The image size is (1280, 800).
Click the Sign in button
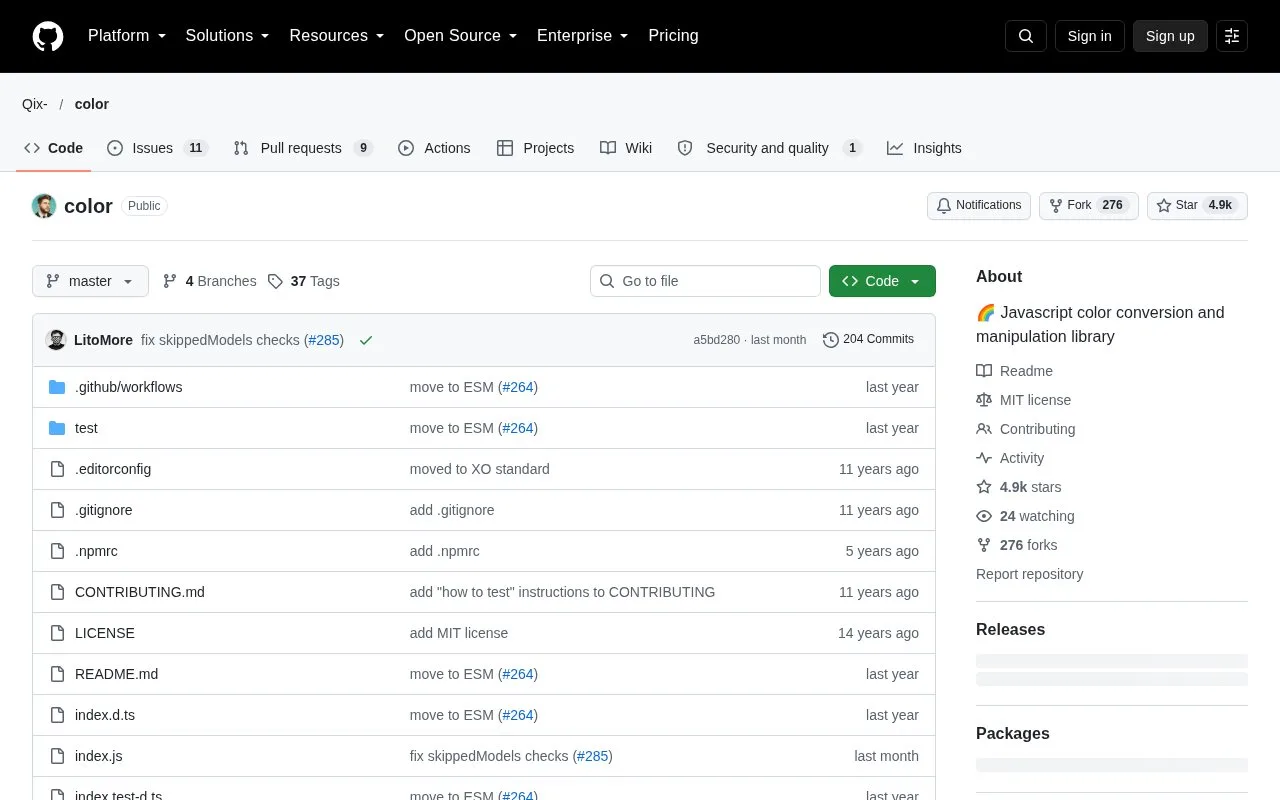coord(1089,36)
